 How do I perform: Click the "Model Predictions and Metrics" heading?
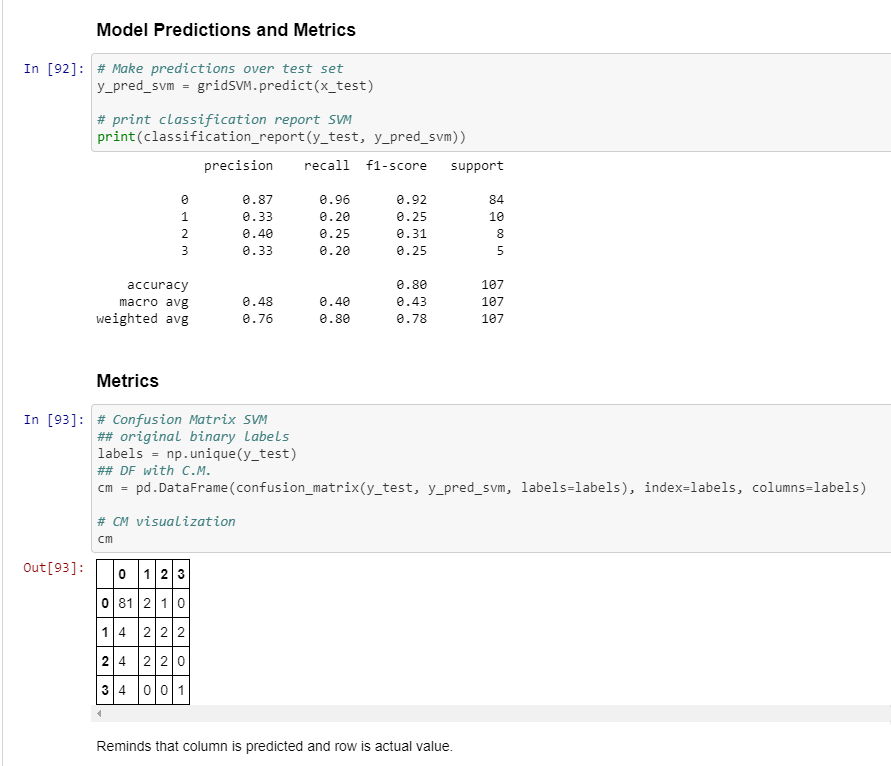[x=226, y=30]
